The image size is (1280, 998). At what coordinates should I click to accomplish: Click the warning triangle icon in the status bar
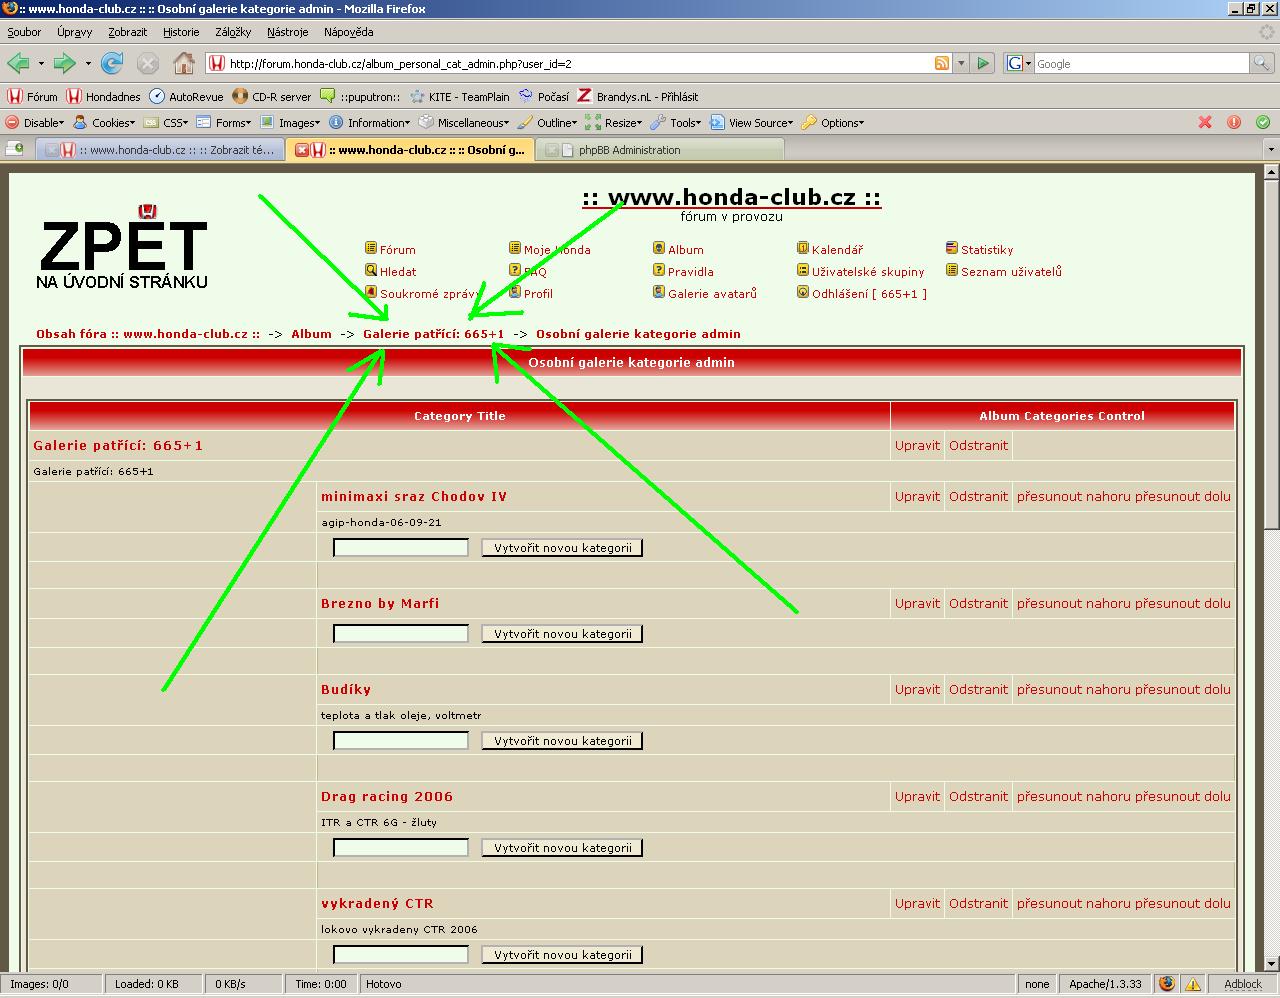1193,984
